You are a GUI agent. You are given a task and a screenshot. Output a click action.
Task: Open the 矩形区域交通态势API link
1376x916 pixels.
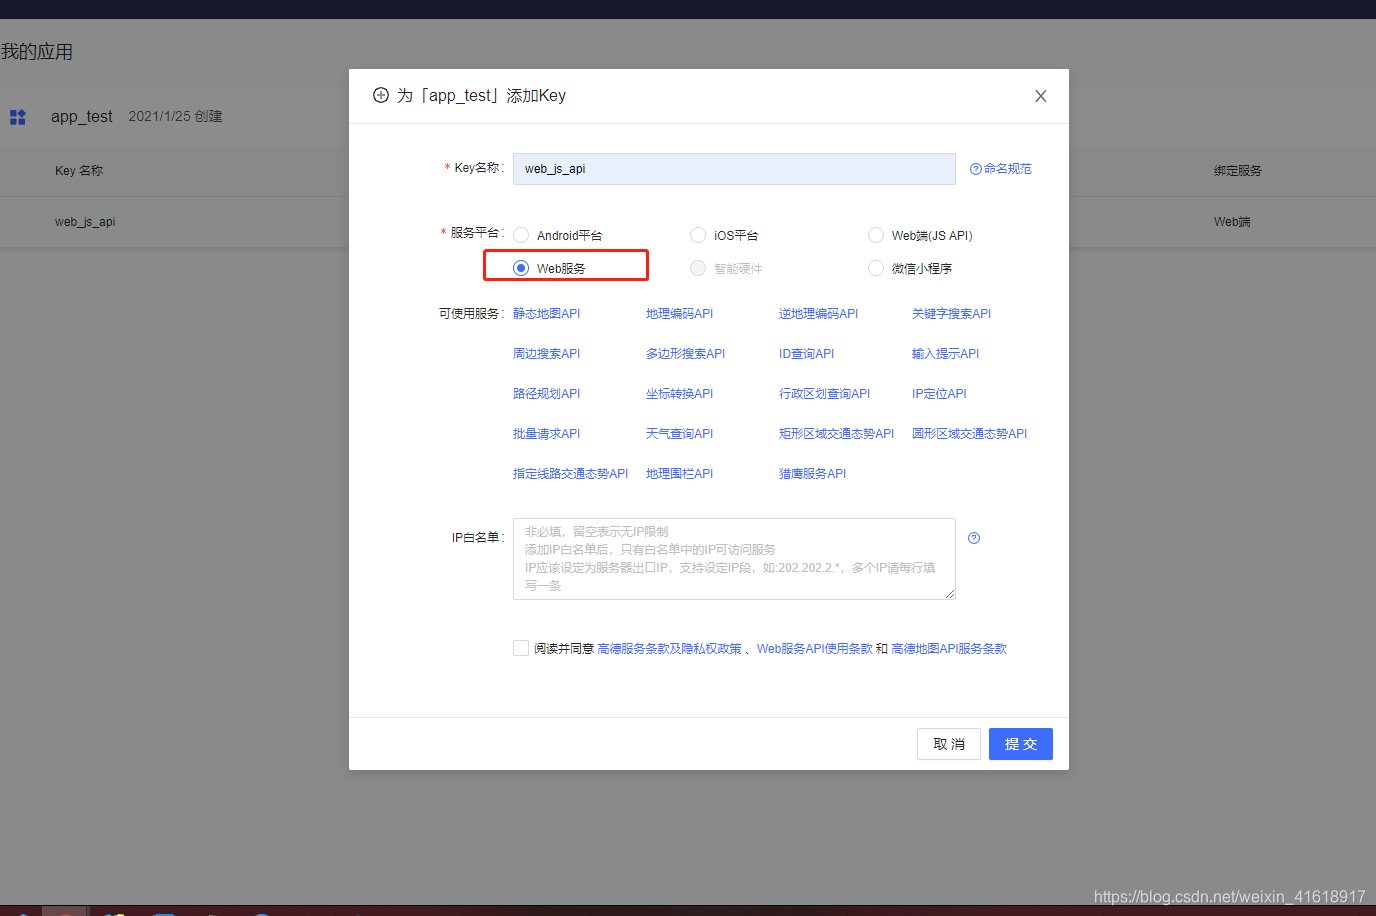(836, 434)
